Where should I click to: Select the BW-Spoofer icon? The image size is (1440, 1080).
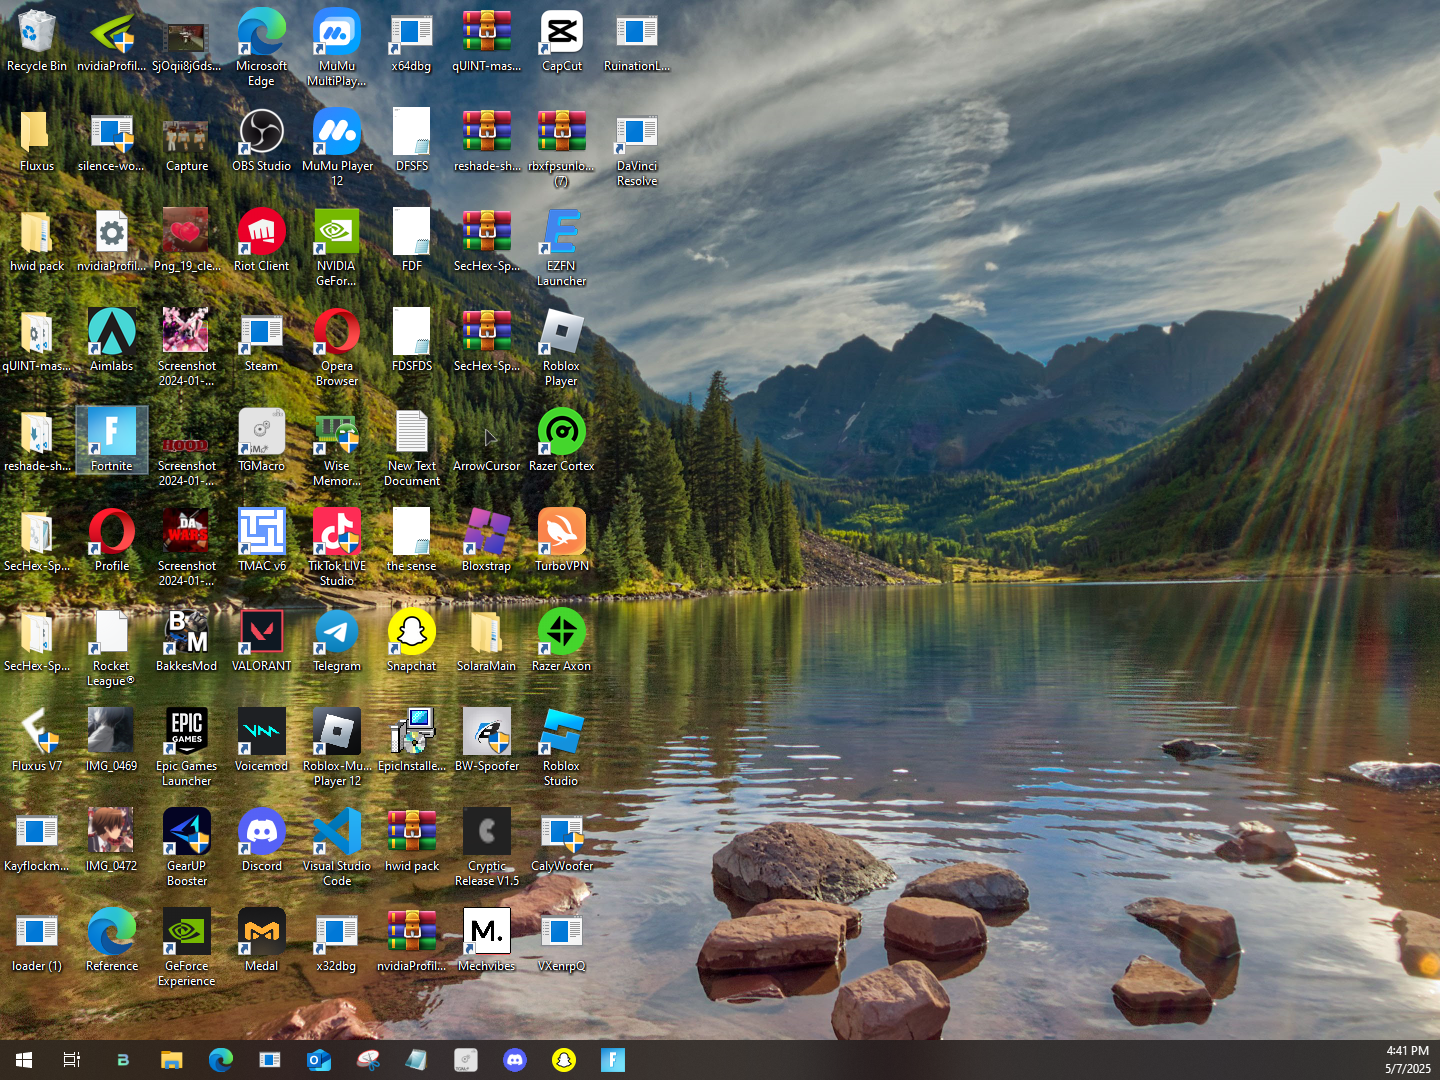pyautogui.click(x=487, y=741)
